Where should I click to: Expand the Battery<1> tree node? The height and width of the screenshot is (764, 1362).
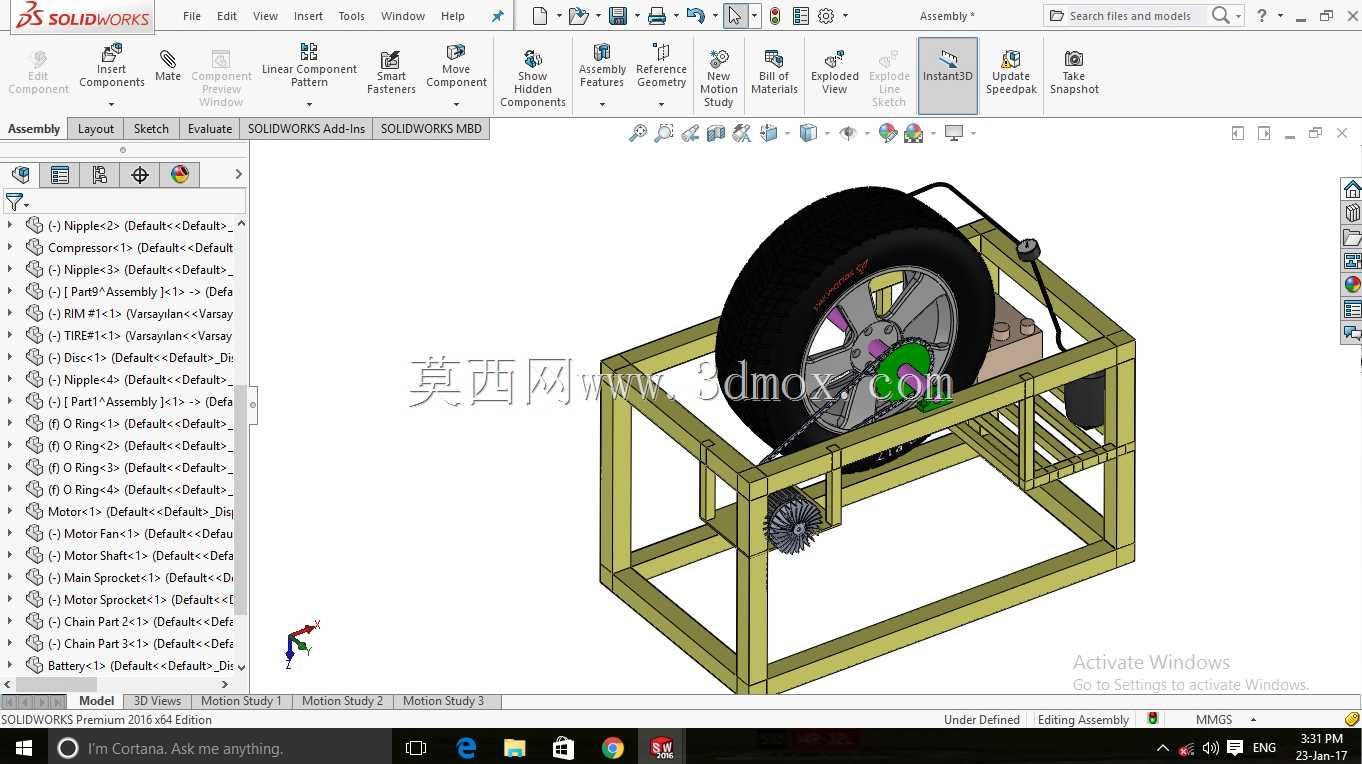tap(10, 665)
